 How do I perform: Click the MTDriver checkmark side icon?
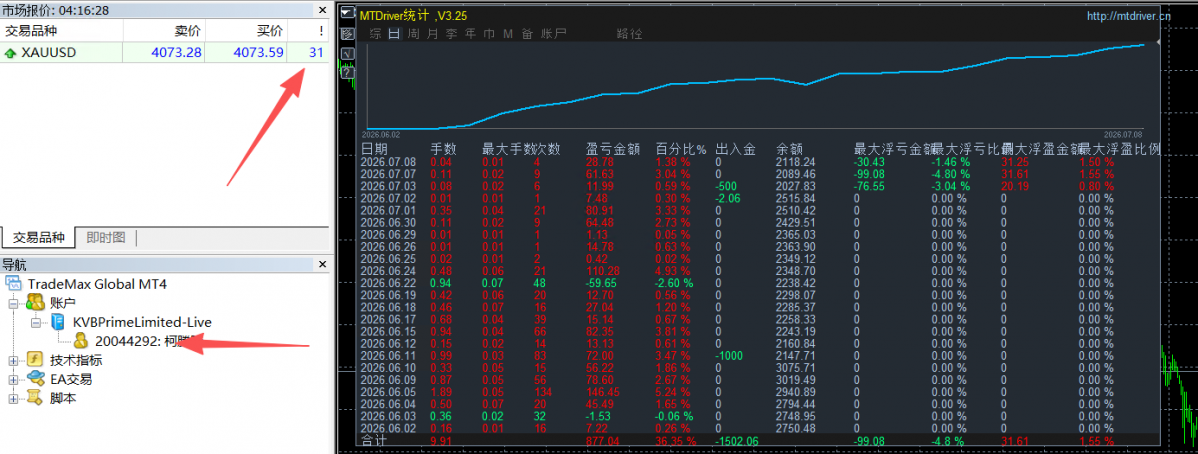click(348, 54)
